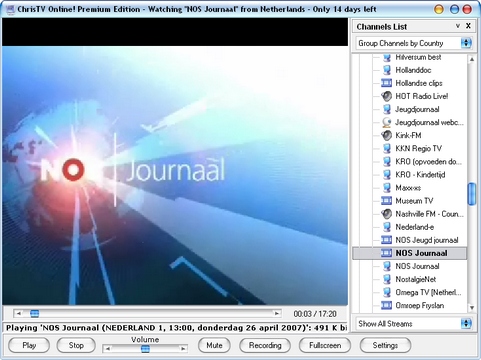Screen dimensions: 481x360
Task: Click the film icon of highlighted NOS Journaal
Action: 386,253
